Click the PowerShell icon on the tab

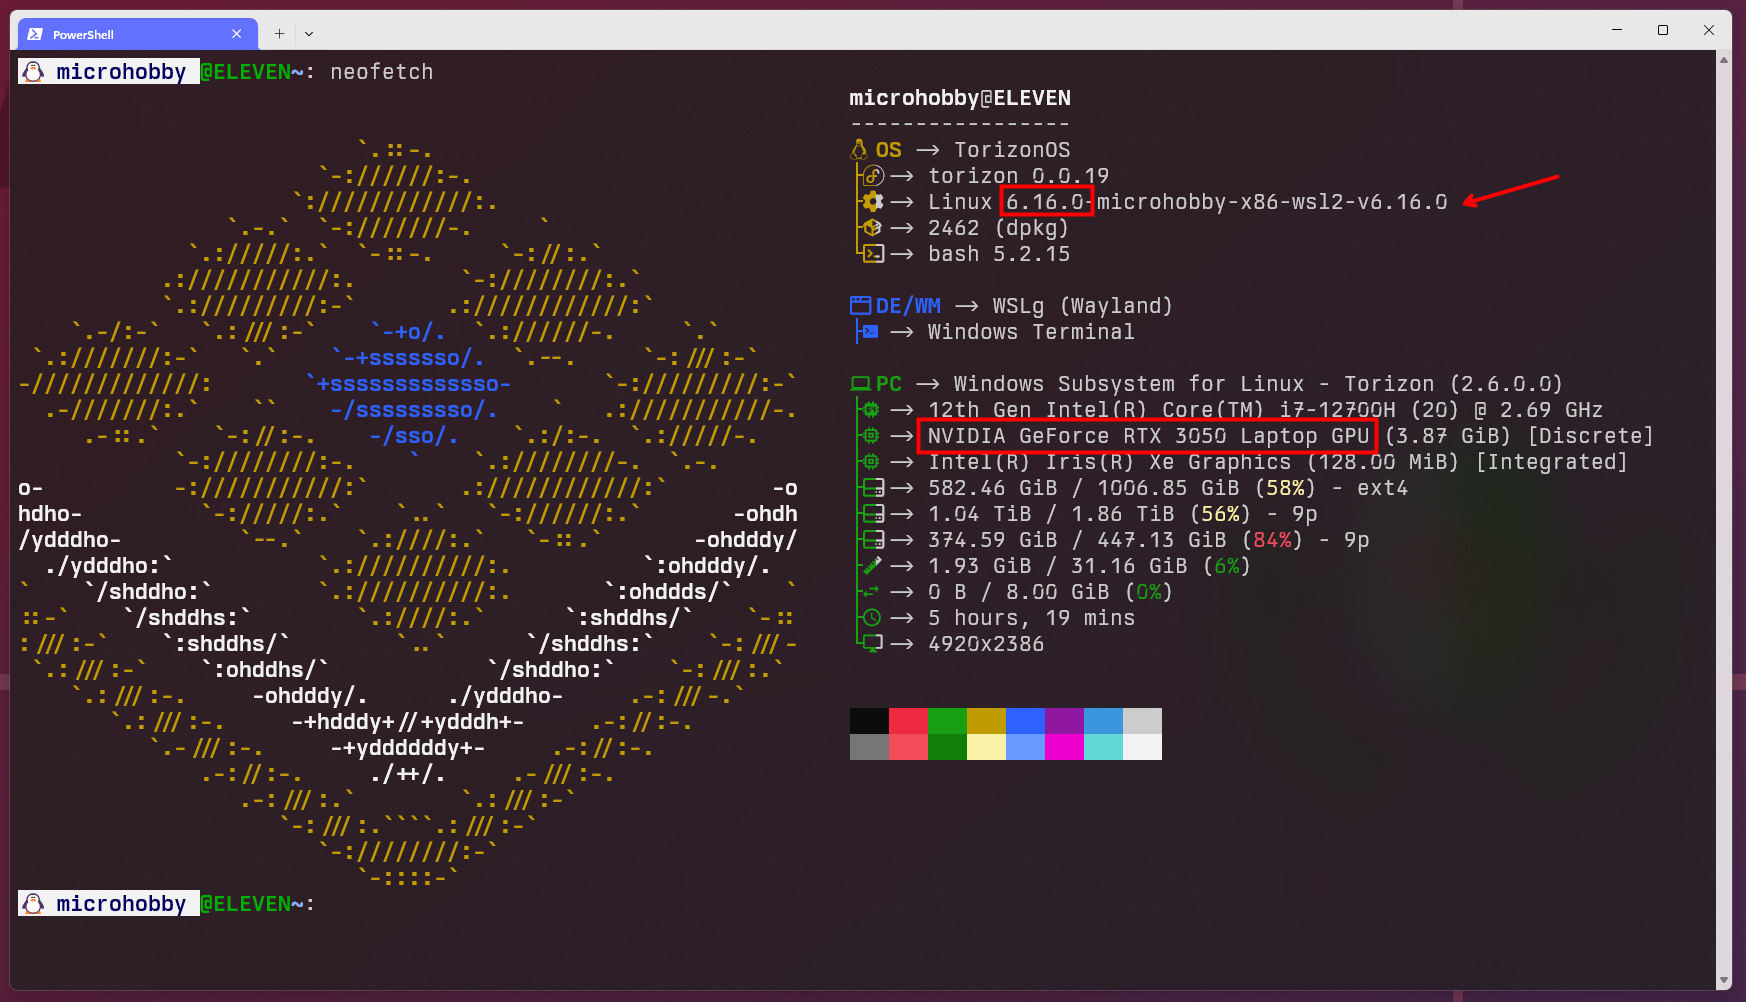35,34
